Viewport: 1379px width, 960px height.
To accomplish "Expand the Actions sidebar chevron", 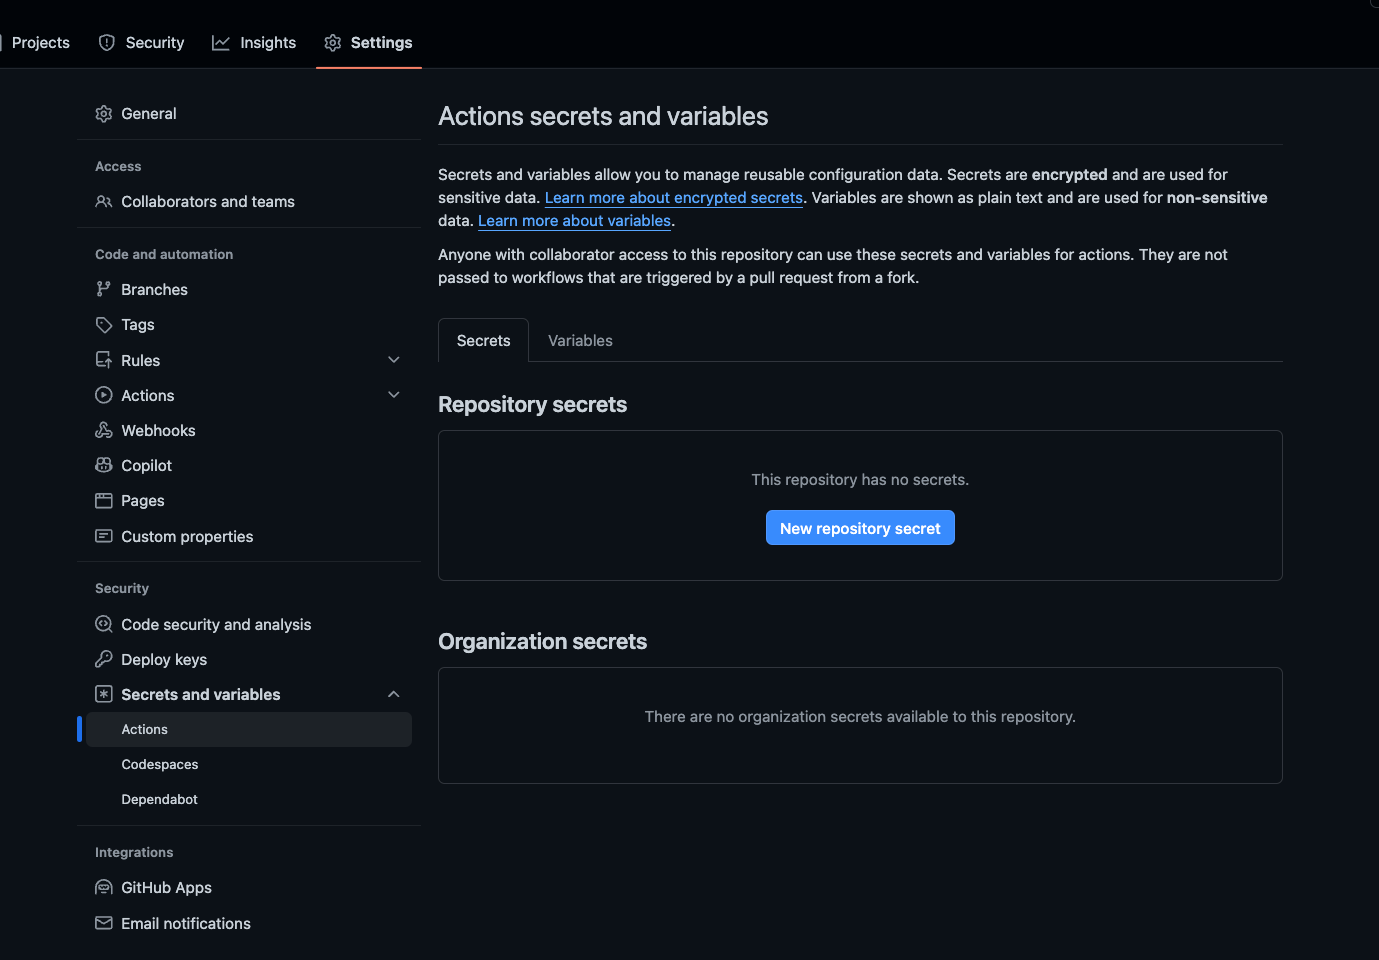I will [393, 394].
